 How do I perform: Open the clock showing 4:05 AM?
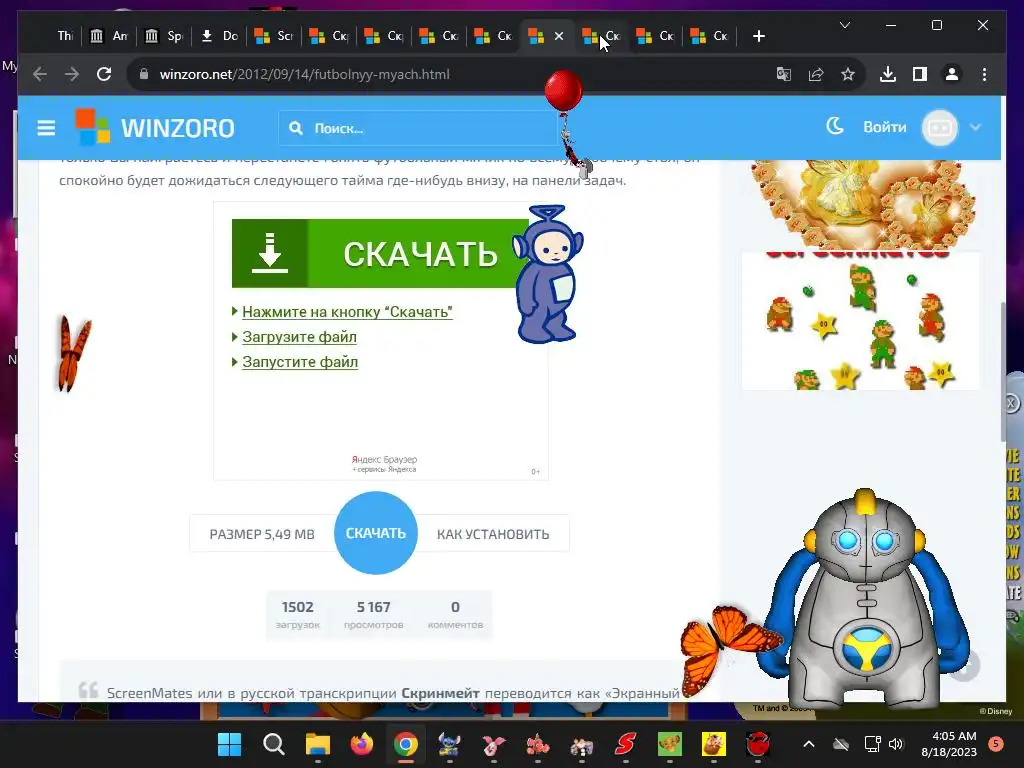point(949,744)
